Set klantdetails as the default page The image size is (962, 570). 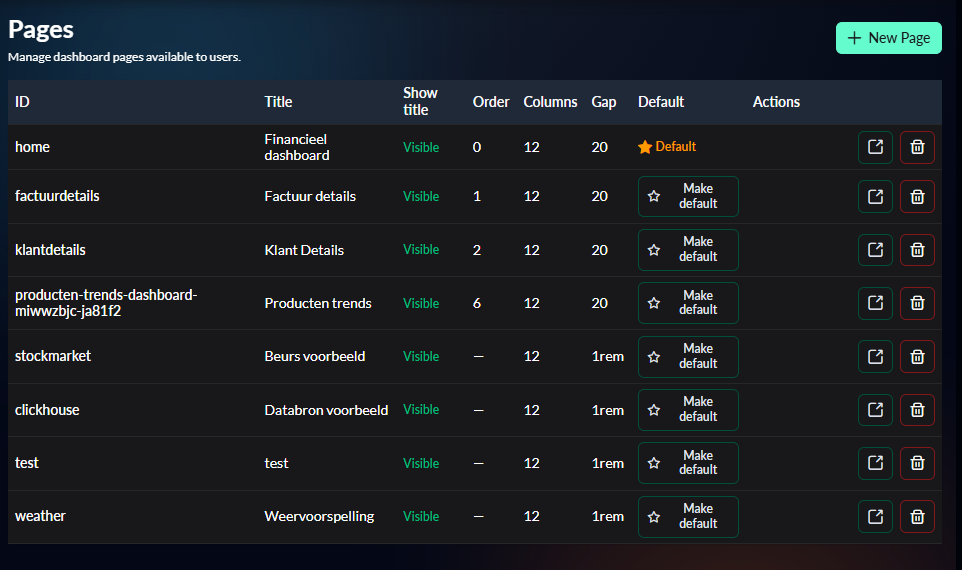coord(688,250)
